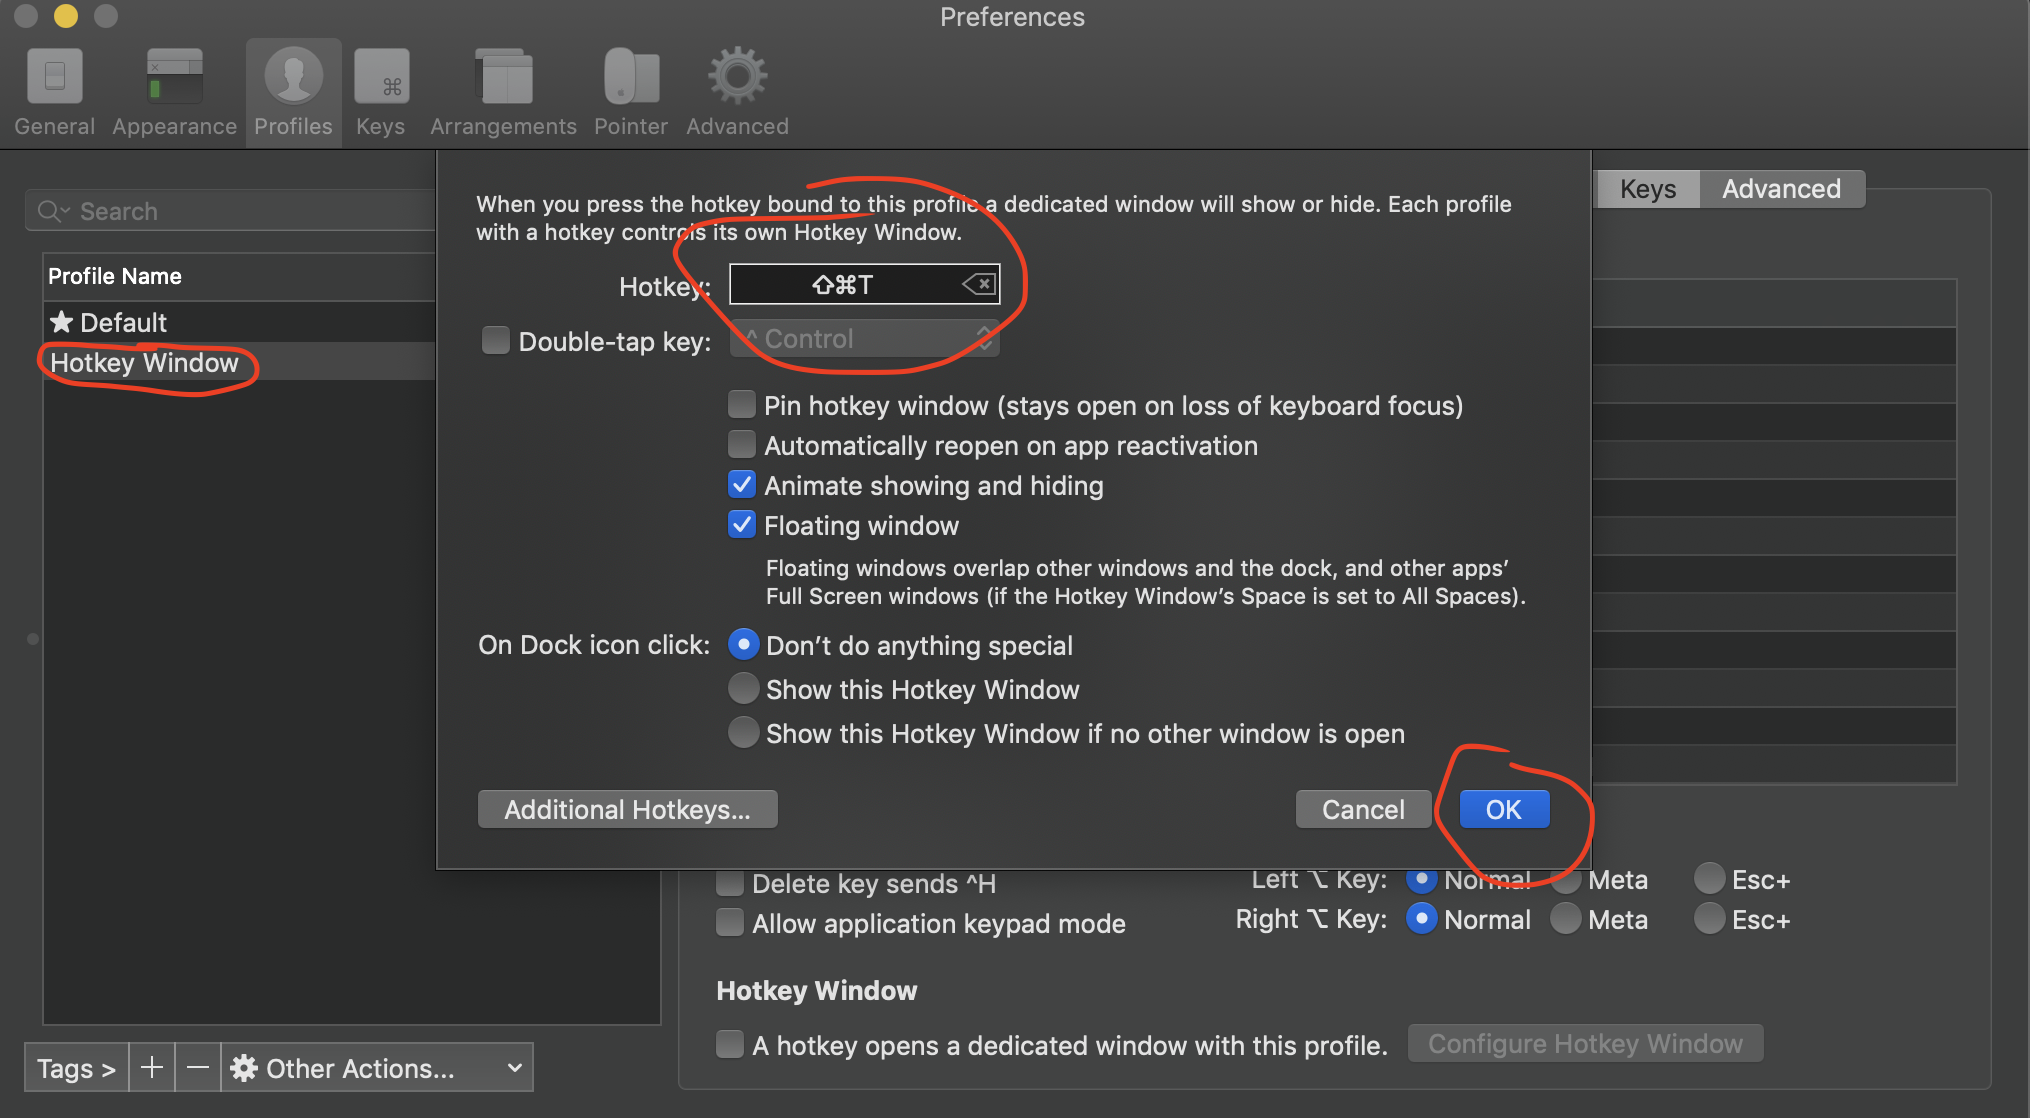The width and height of the screenshot is (2030, 1118).
Task: Open the Advanced preferences pane
Action: pos(736,90)
